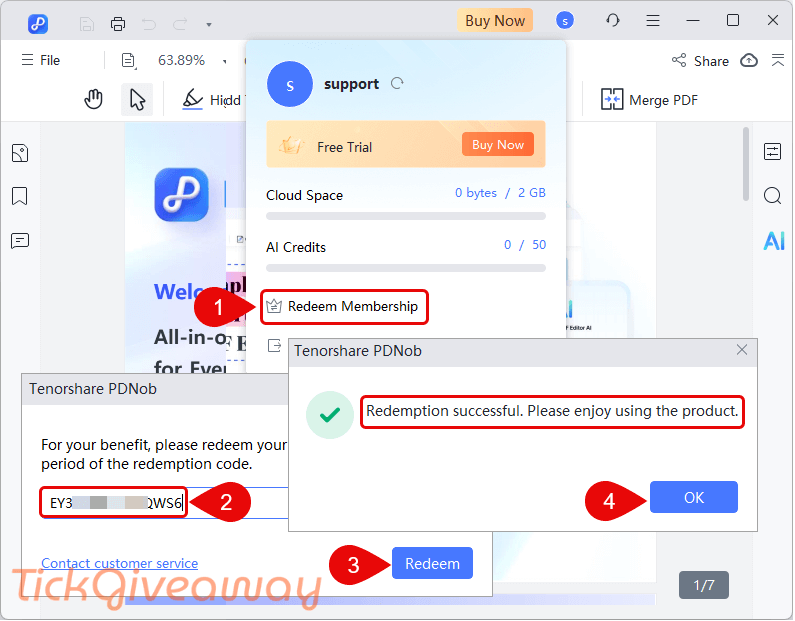Open the Merge PDF tool
Screen dimensions: 795x621
click(649, 100)
